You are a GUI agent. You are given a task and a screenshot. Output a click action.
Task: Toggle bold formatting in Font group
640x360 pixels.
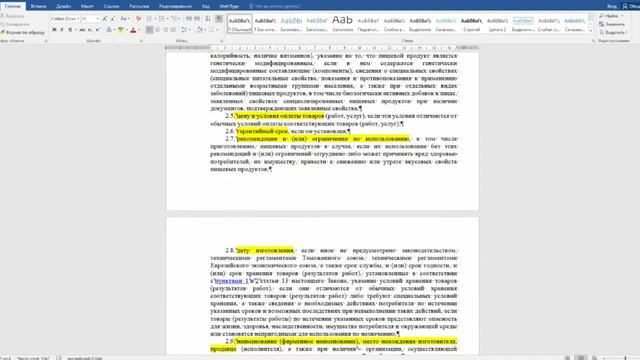tap(54, 30)
